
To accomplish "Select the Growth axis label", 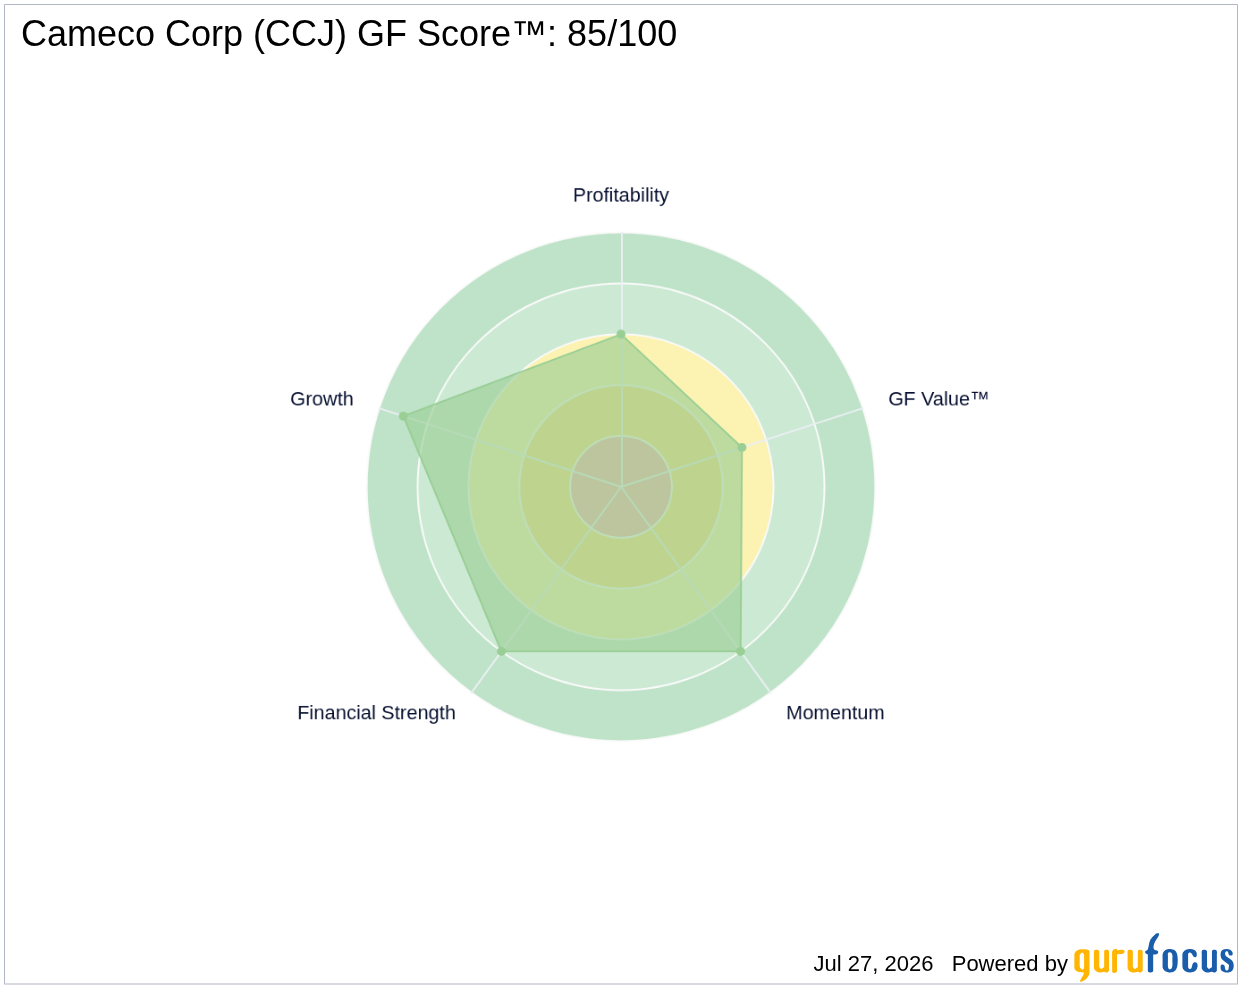I will 322,399.
